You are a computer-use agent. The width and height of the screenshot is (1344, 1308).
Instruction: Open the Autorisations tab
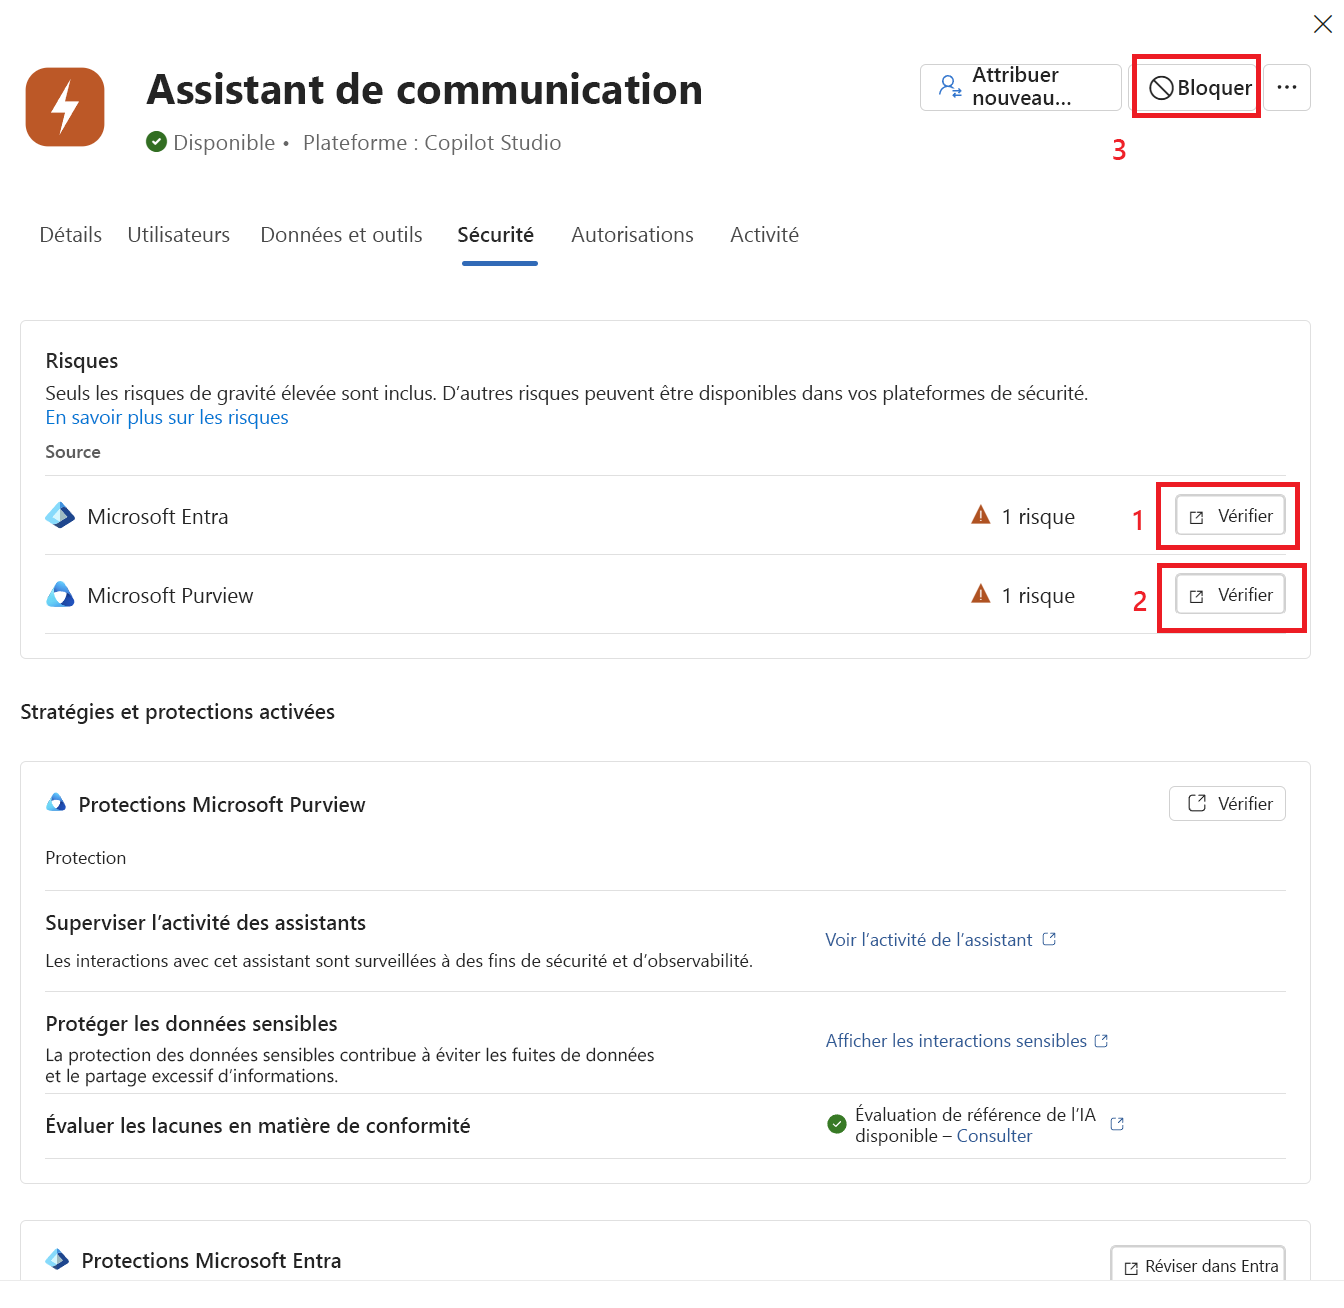[633, 235]
